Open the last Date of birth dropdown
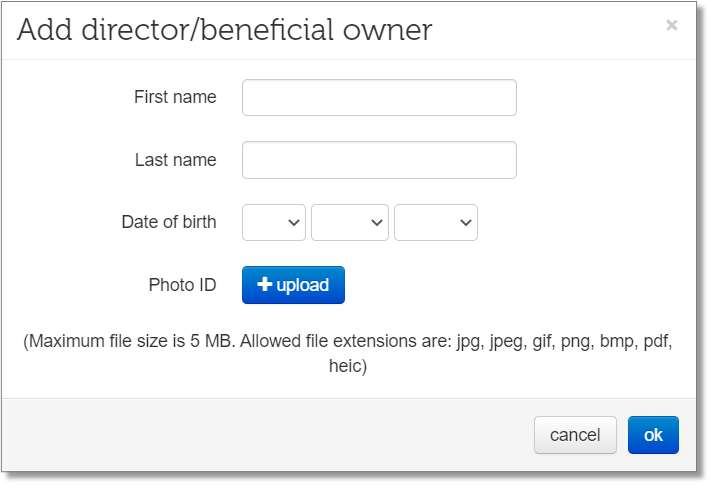Screen dimensions: 710x485 (x=436, y=222)
